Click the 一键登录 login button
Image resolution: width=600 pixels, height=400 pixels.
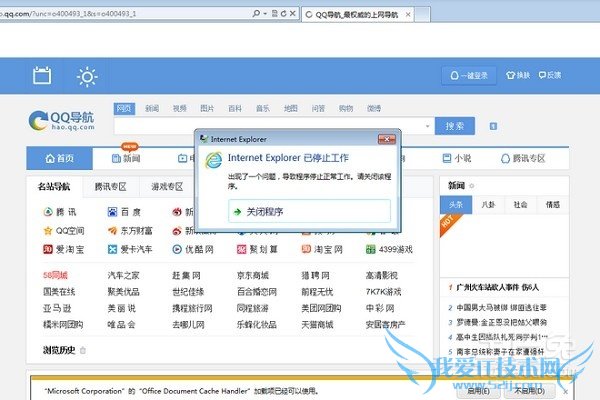coord(469,75)
